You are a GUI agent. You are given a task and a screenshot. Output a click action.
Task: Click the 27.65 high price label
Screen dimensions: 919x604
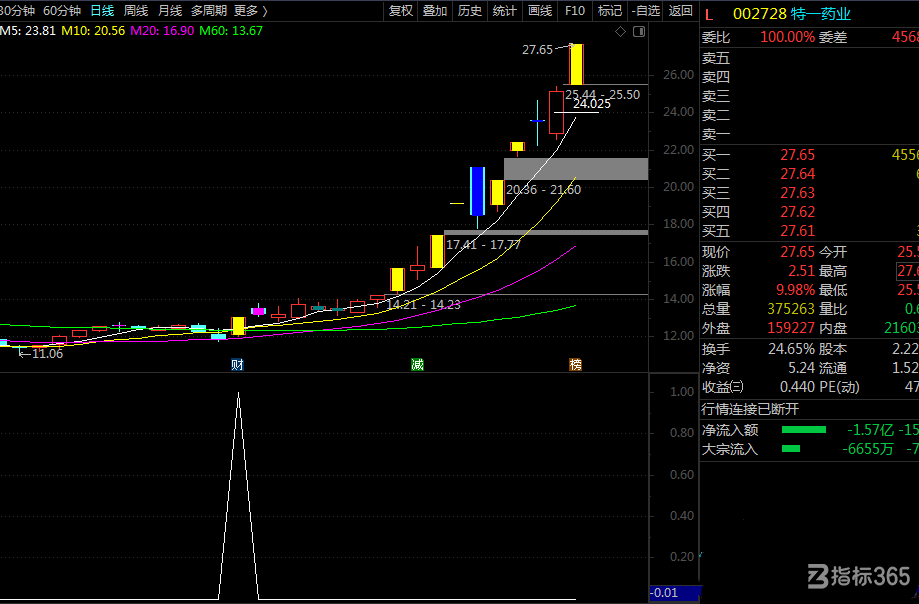(537, 50)
